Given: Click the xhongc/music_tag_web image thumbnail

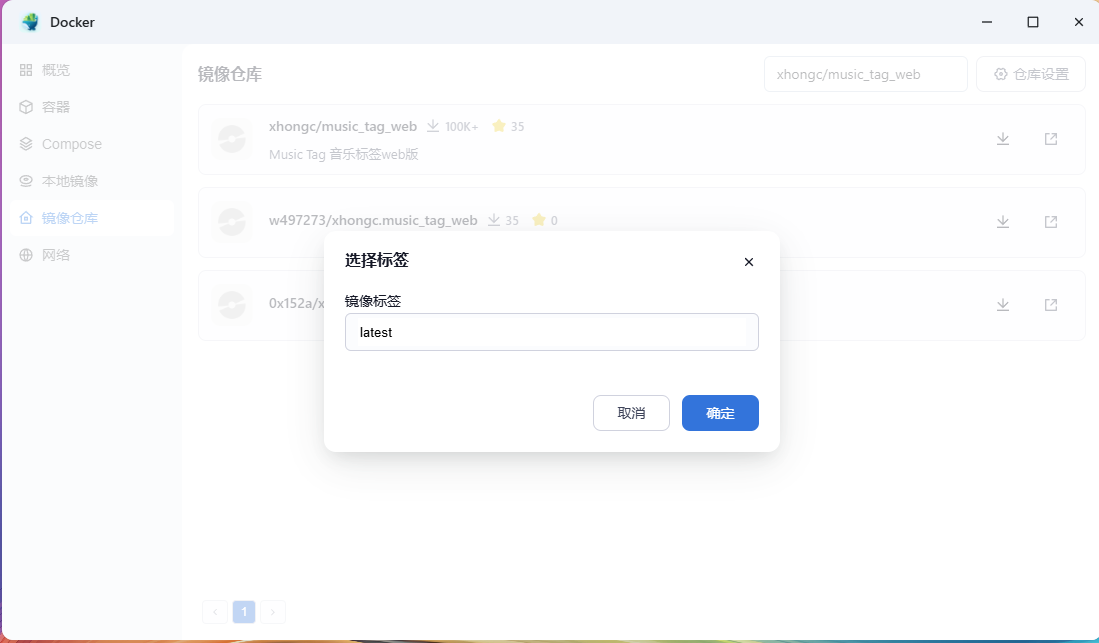Looking at the screenshot, I should [232, 139].
